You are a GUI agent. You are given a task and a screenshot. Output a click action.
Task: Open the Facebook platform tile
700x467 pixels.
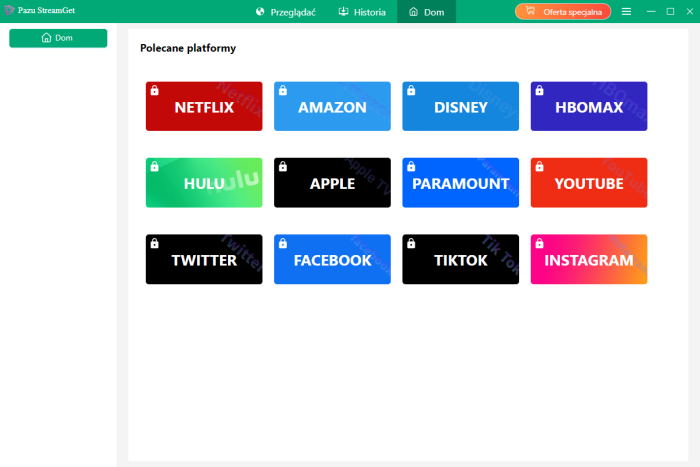(x=332, y=259)
